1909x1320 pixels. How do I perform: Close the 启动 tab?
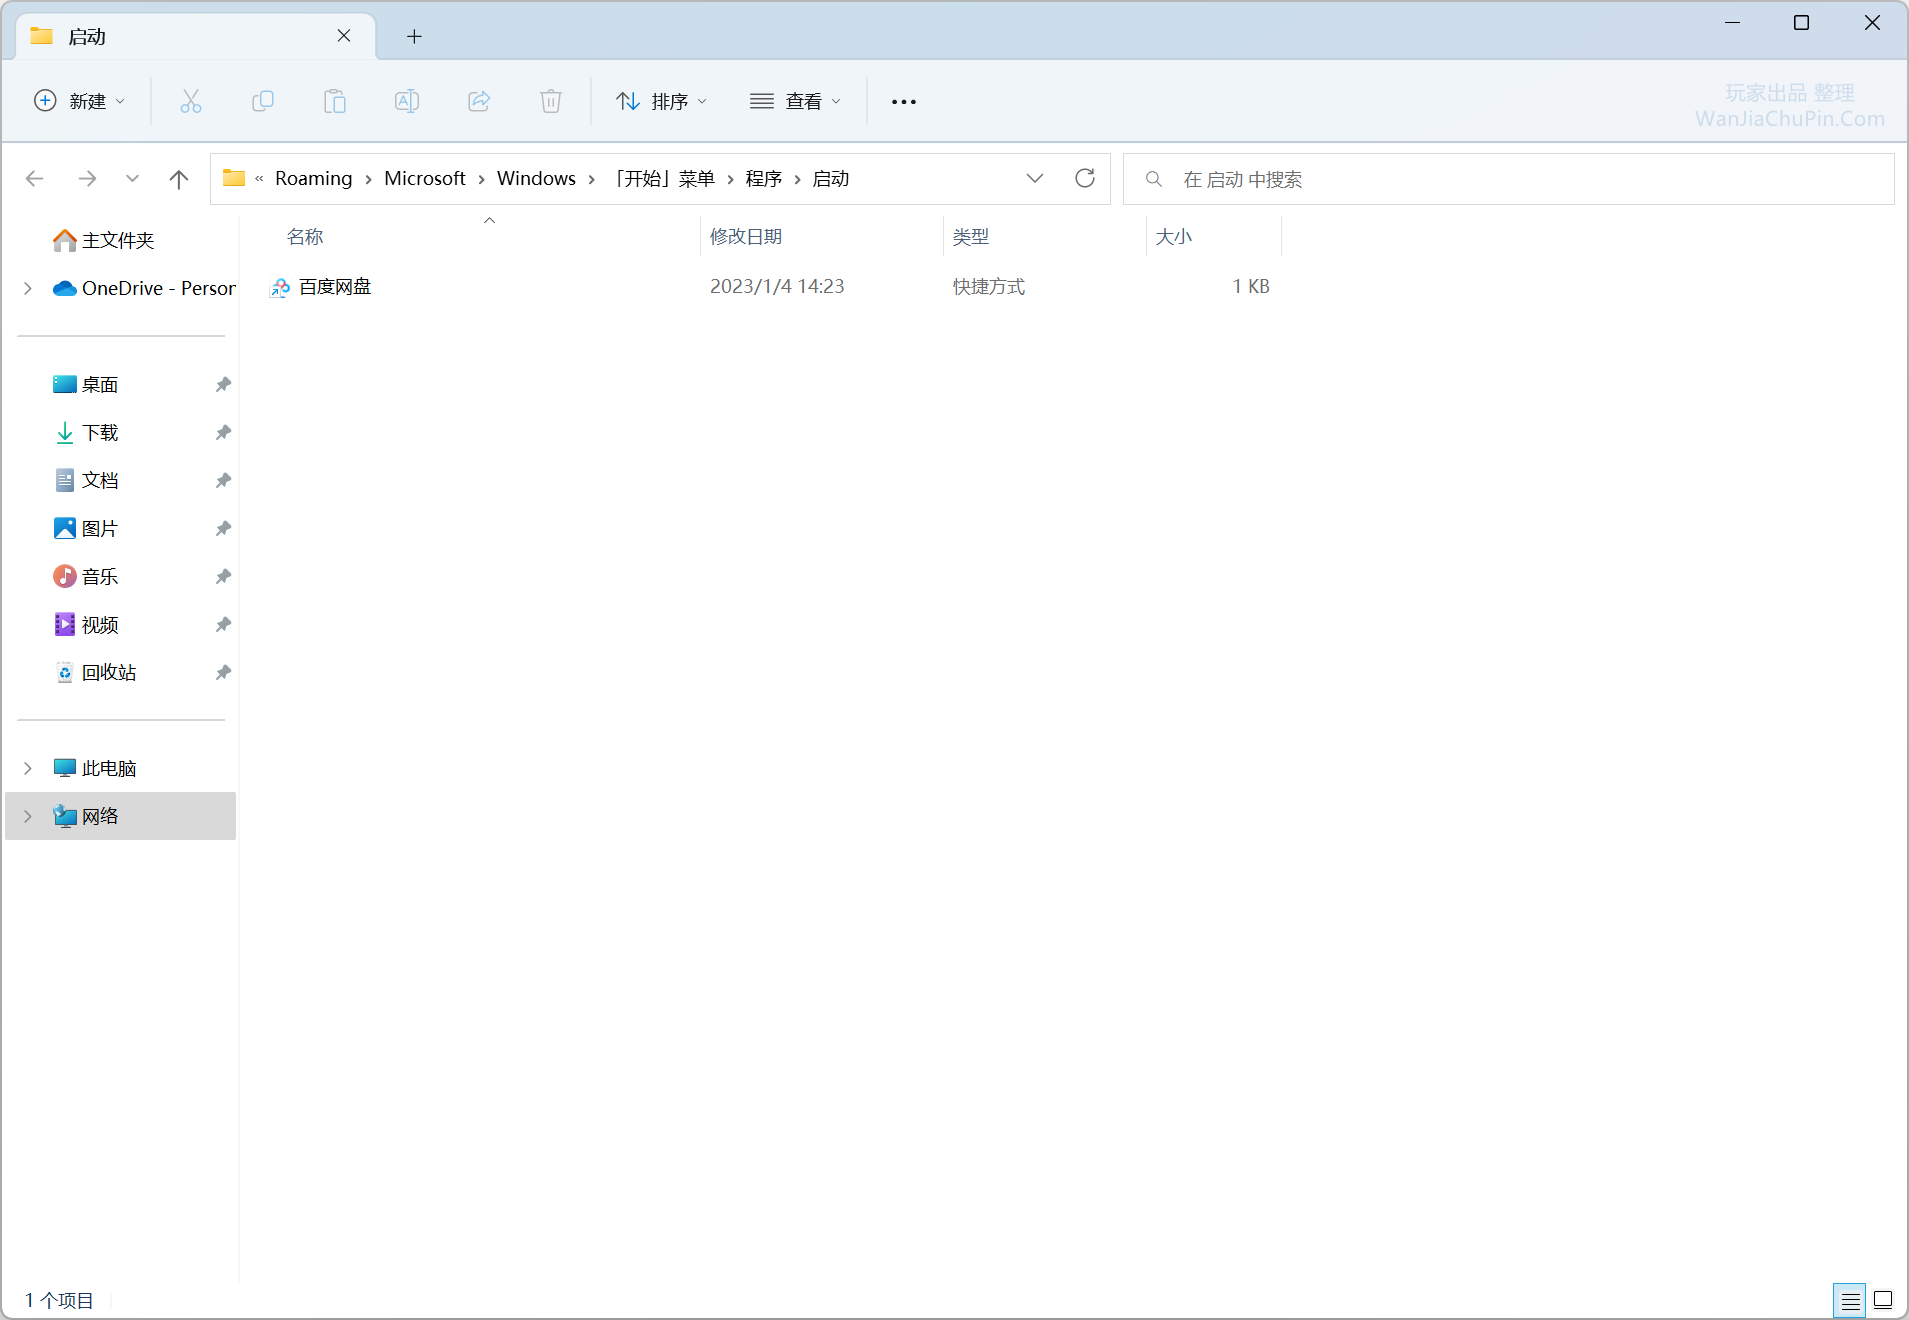pos(344,36)
